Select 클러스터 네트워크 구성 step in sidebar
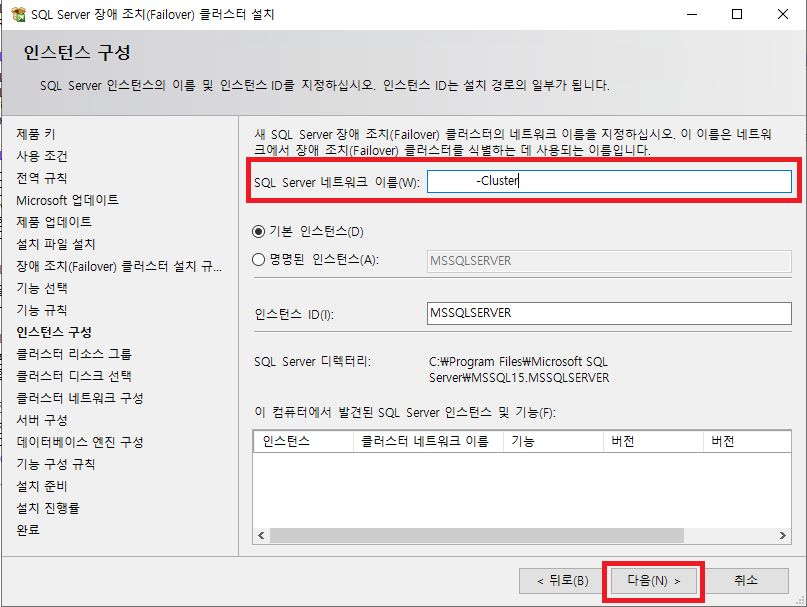 (x=80, y=398)
